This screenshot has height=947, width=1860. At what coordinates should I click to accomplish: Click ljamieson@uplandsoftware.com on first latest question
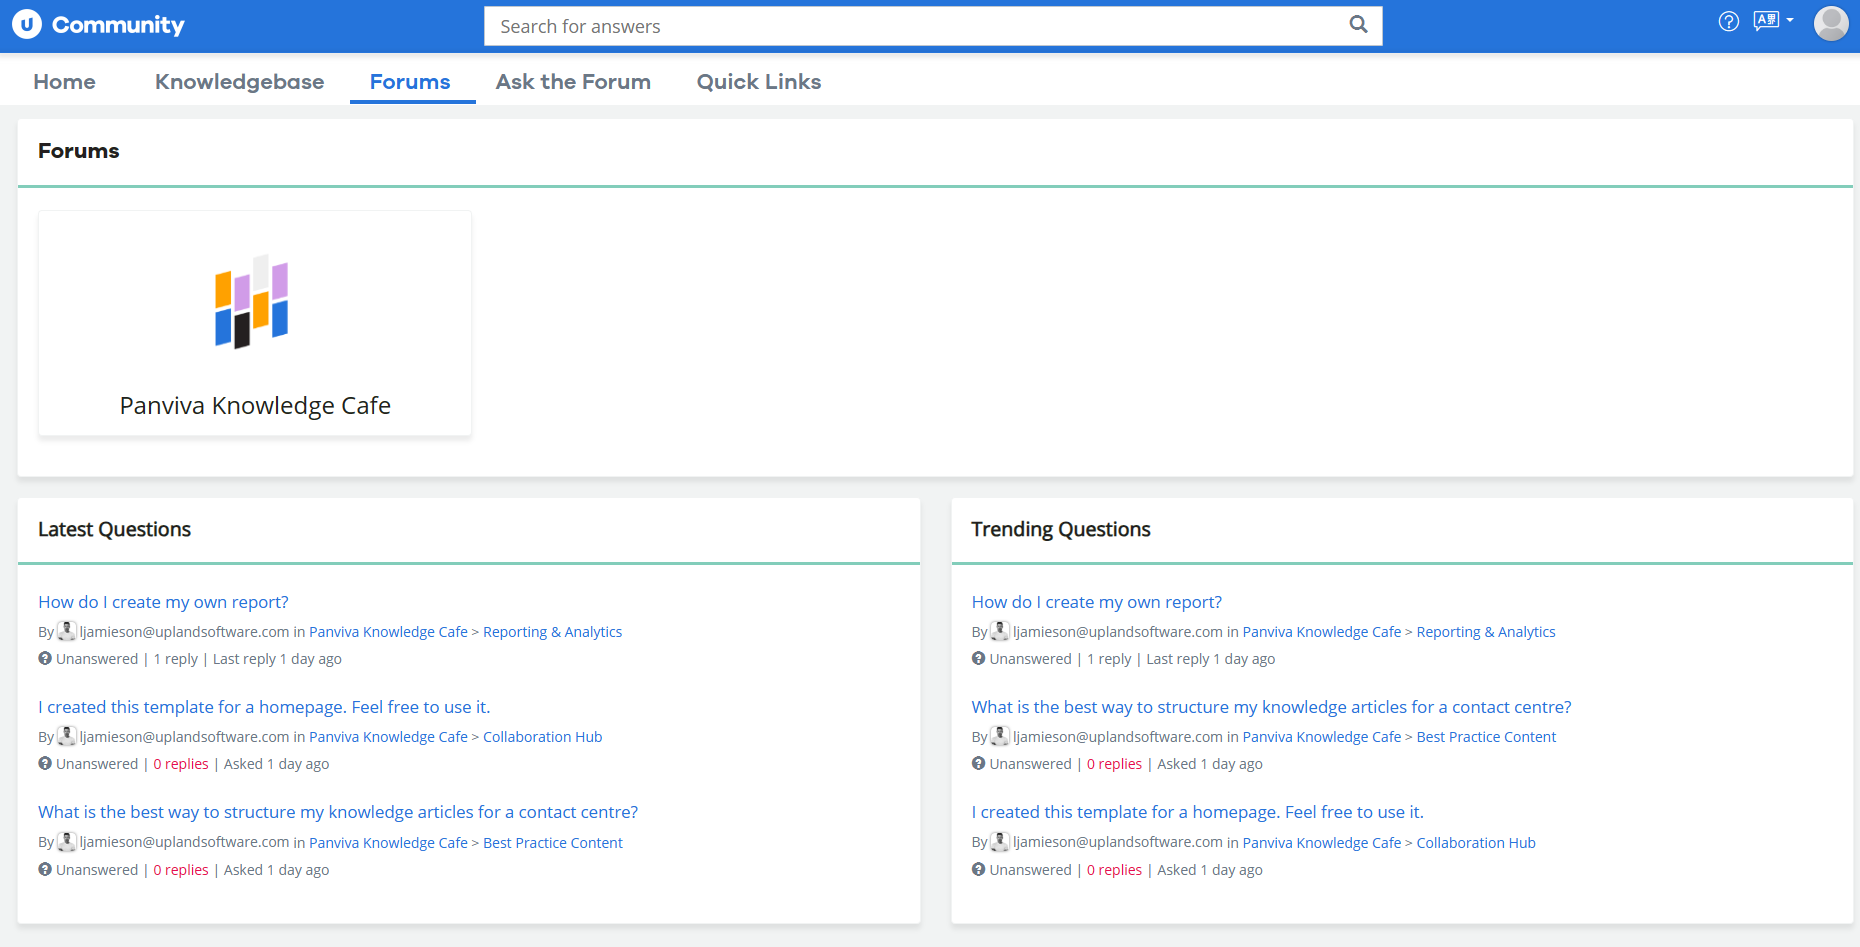tap(185, 632)
